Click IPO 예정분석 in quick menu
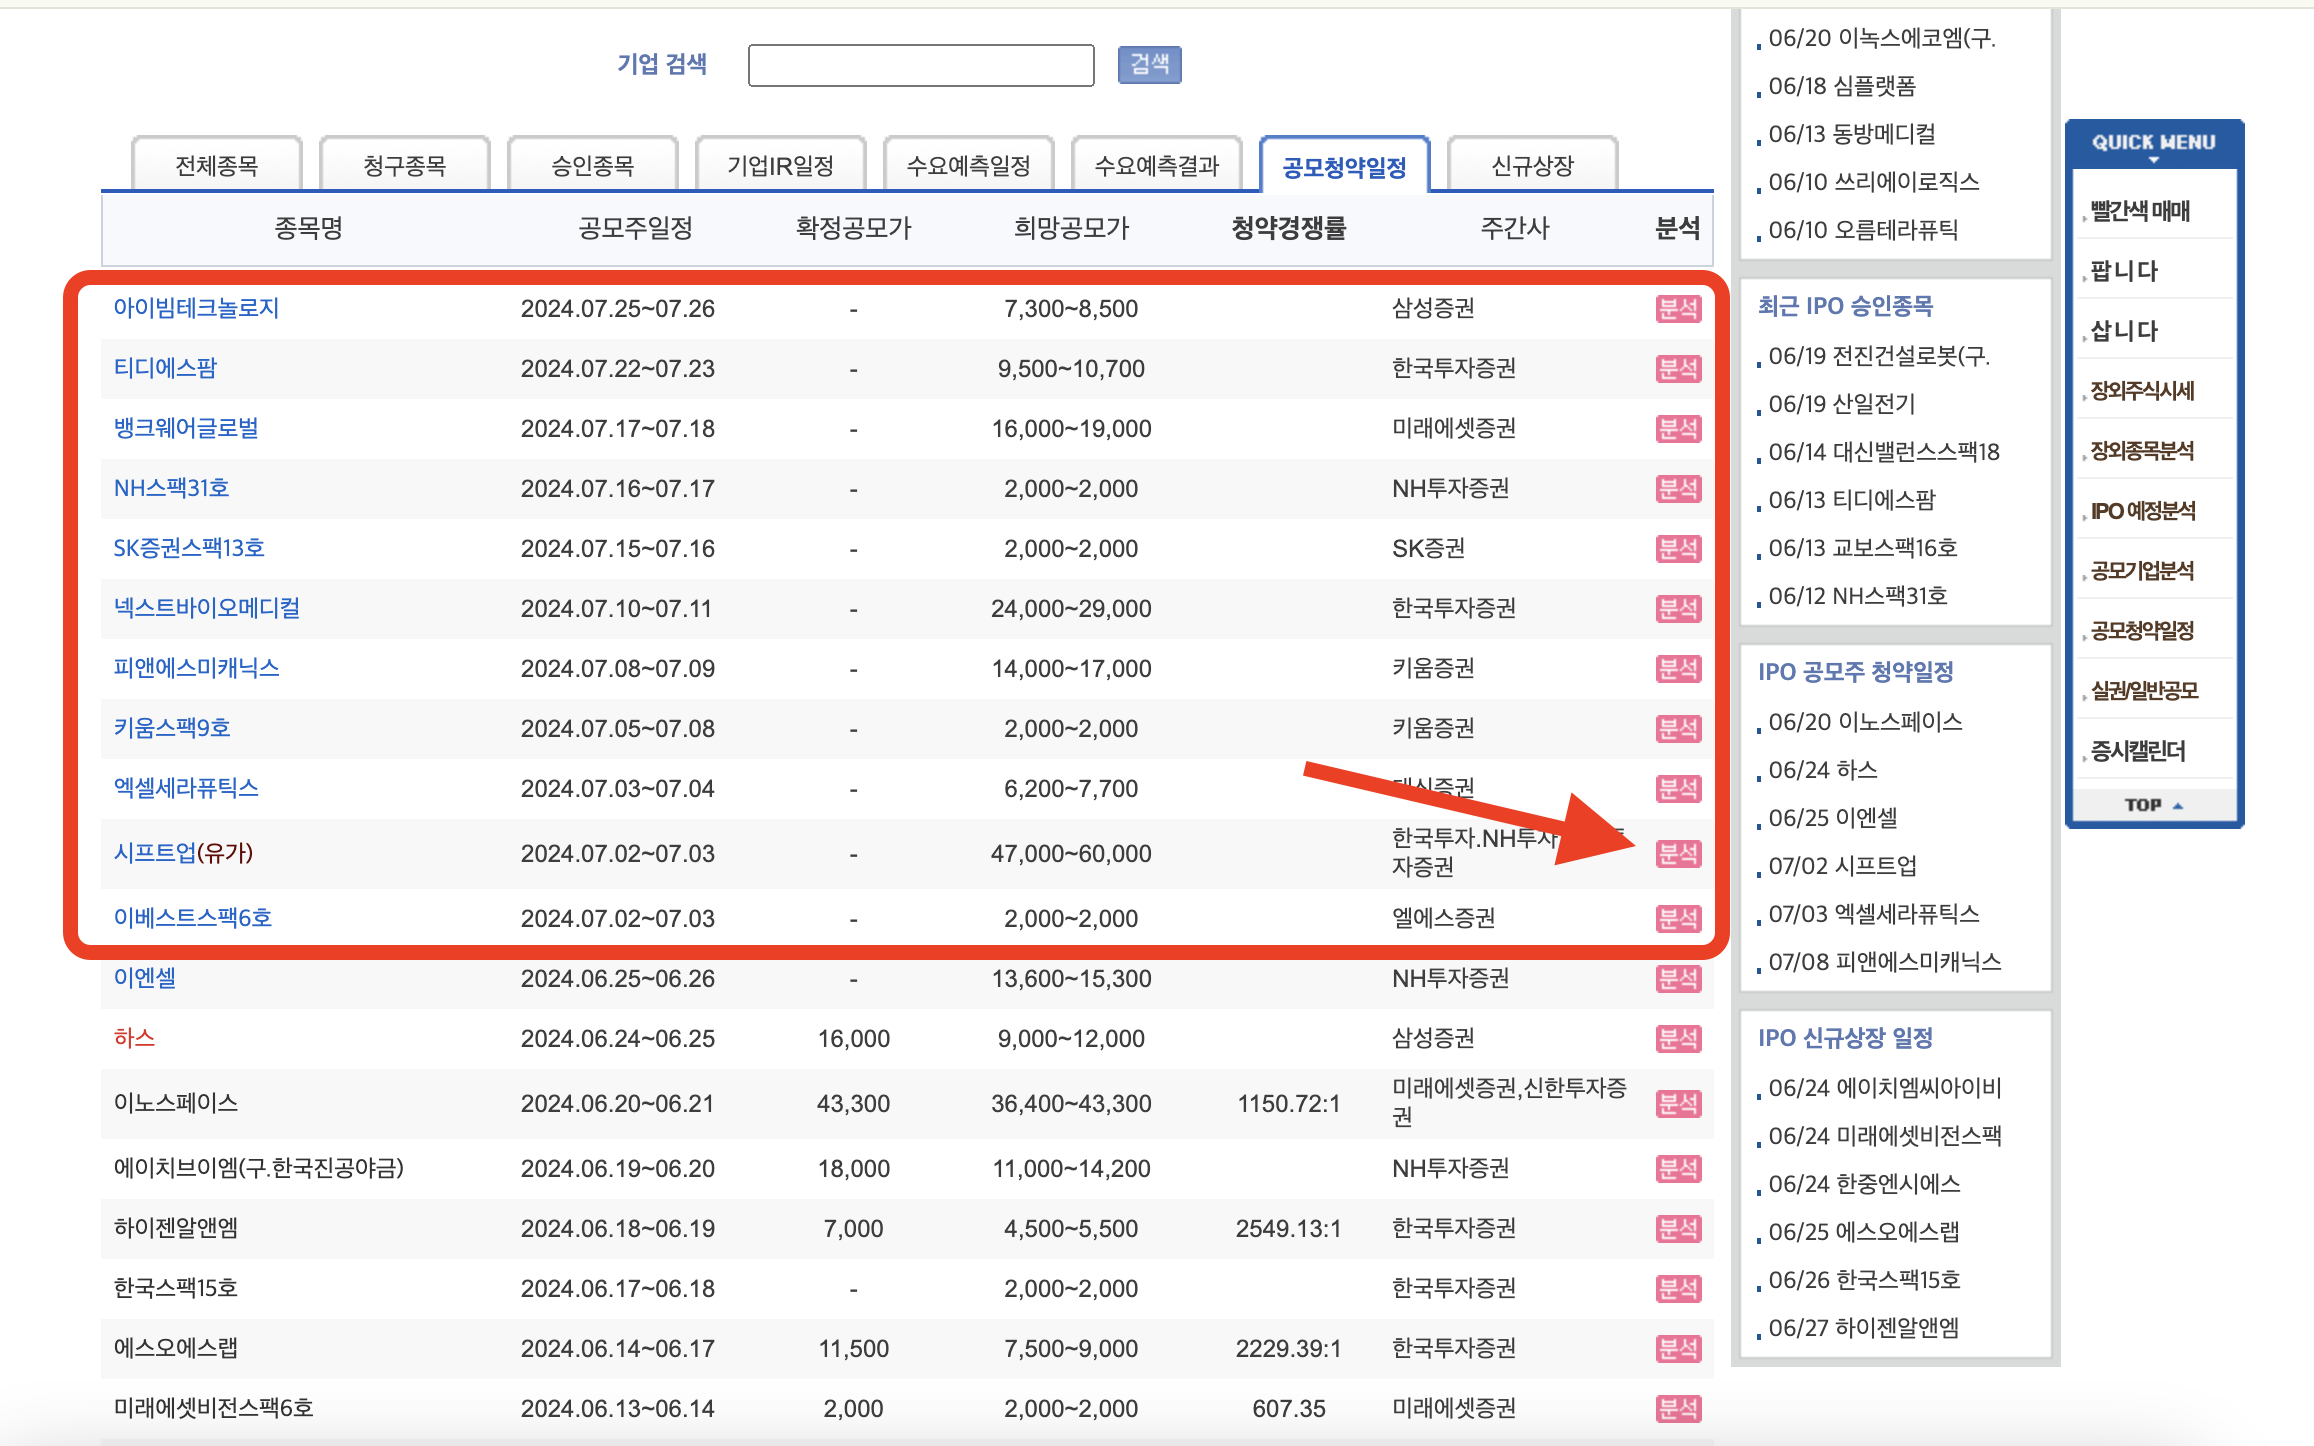 2142,511
